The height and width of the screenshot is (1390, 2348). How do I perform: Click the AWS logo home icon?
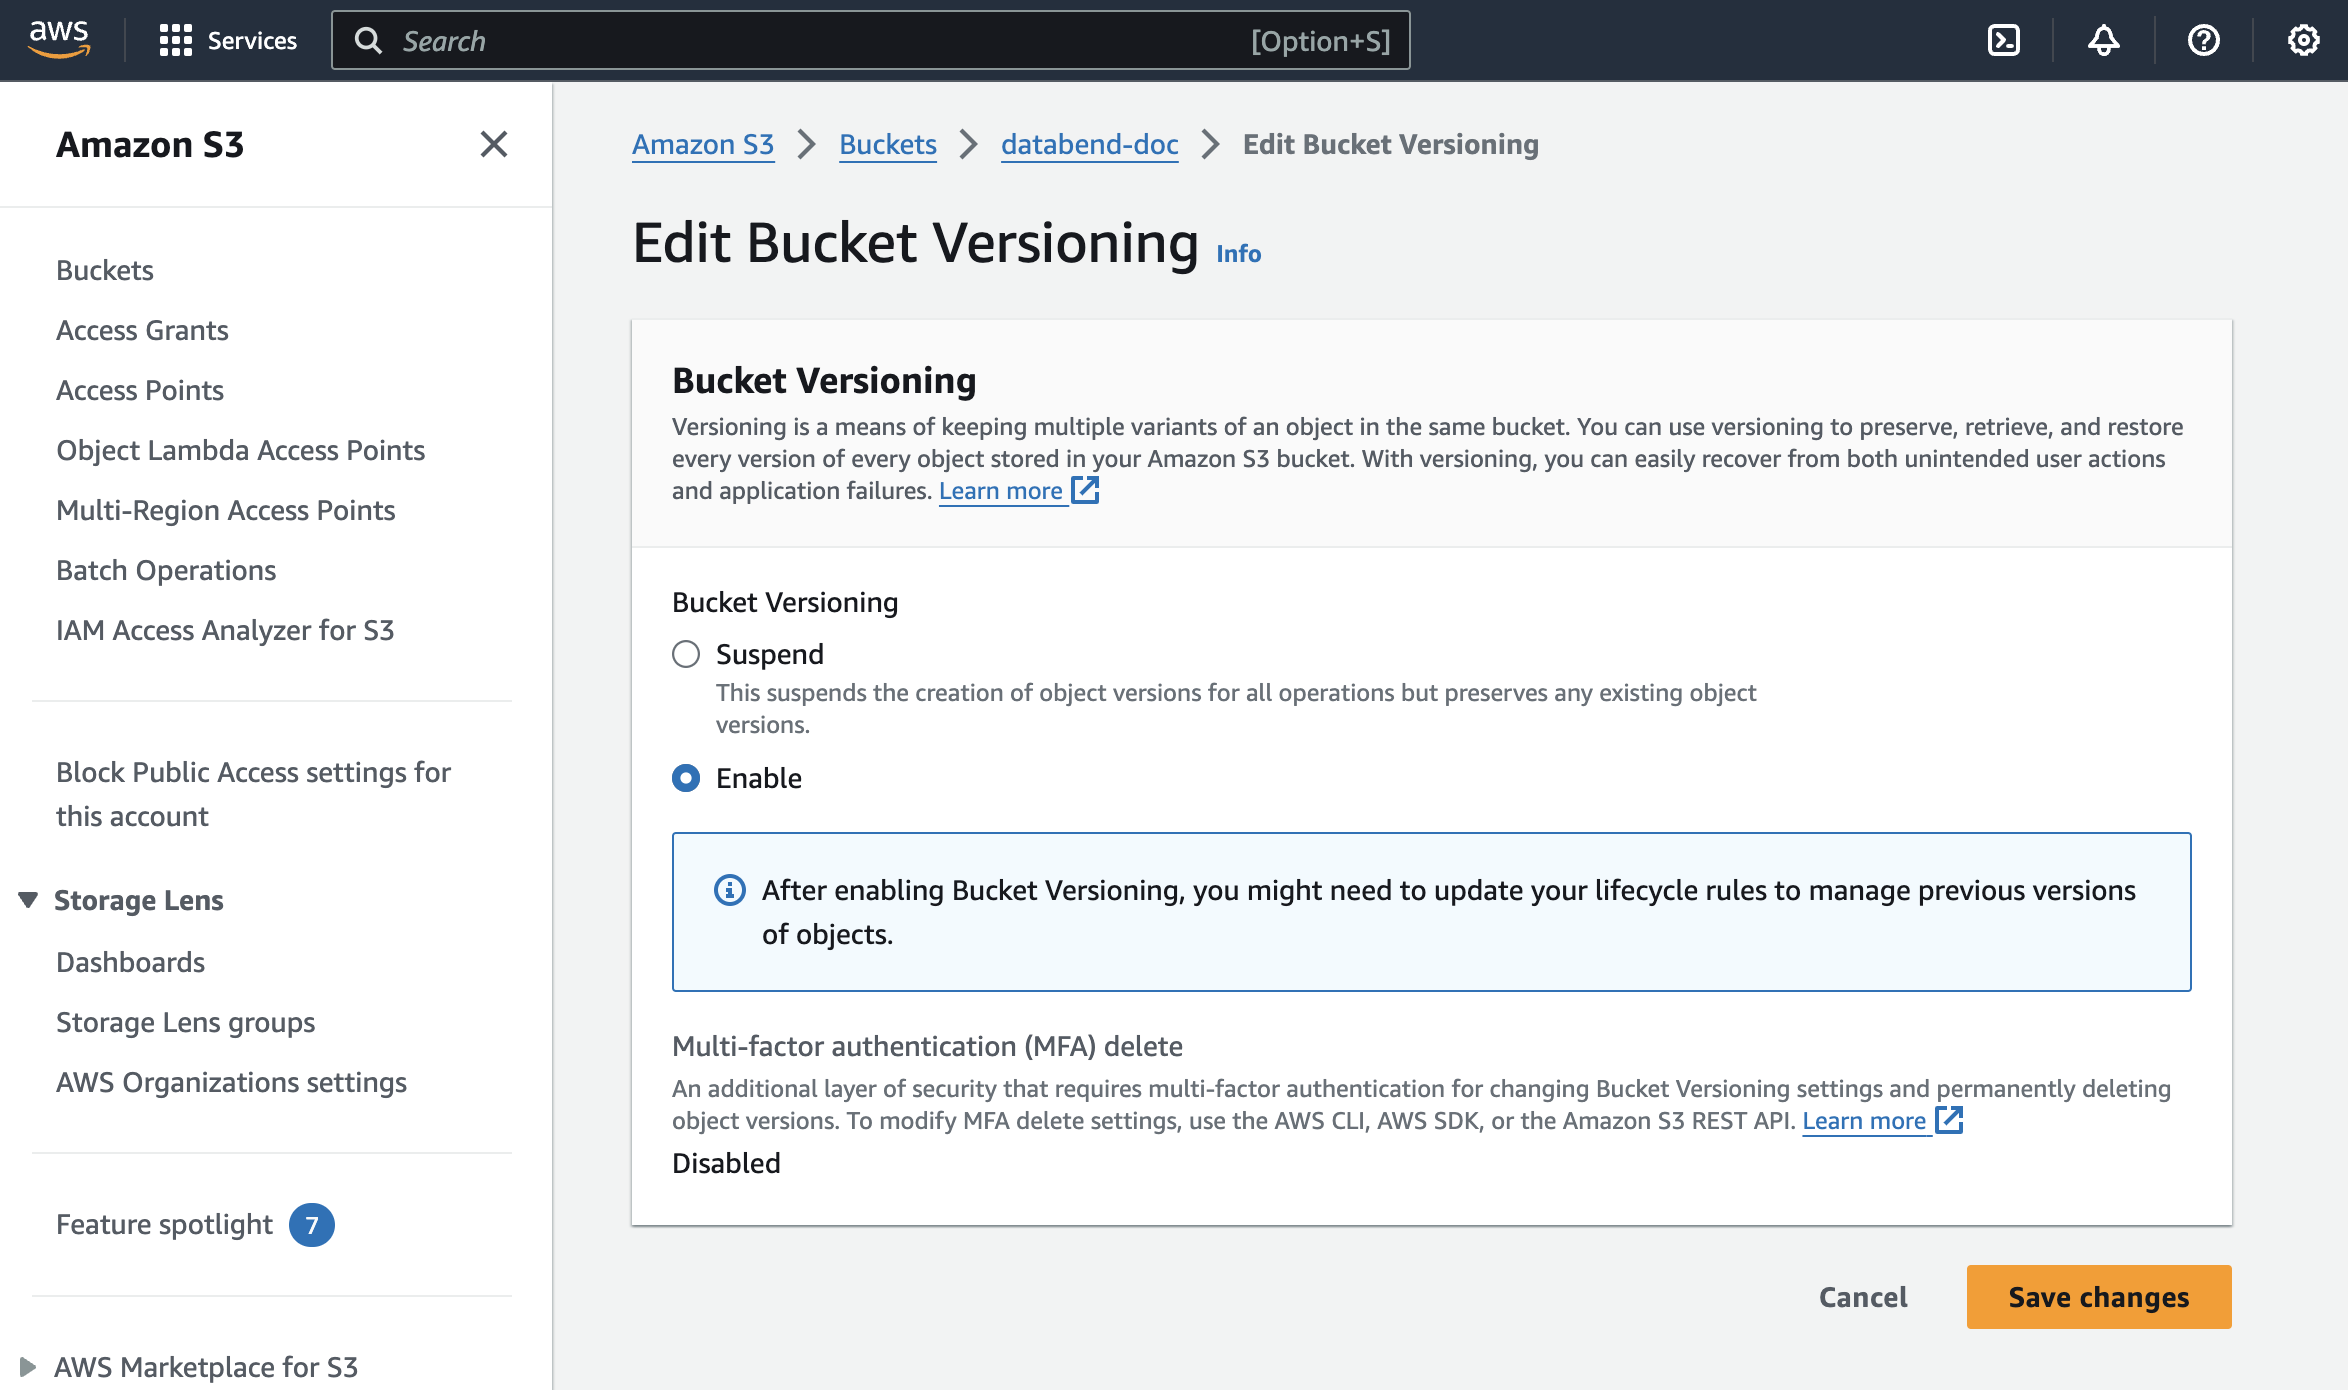(59, 39)
